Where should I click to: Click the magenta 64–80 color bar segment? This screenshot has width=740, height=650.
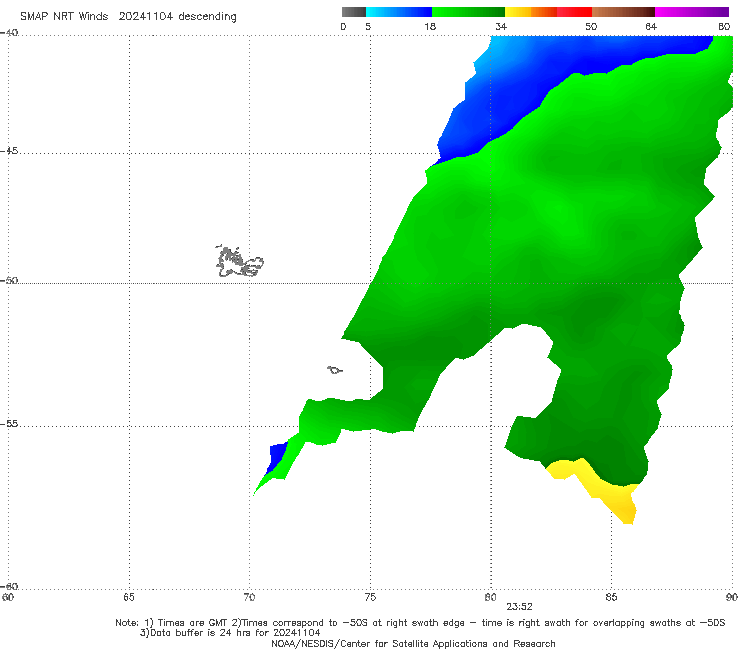pos(692,12)
